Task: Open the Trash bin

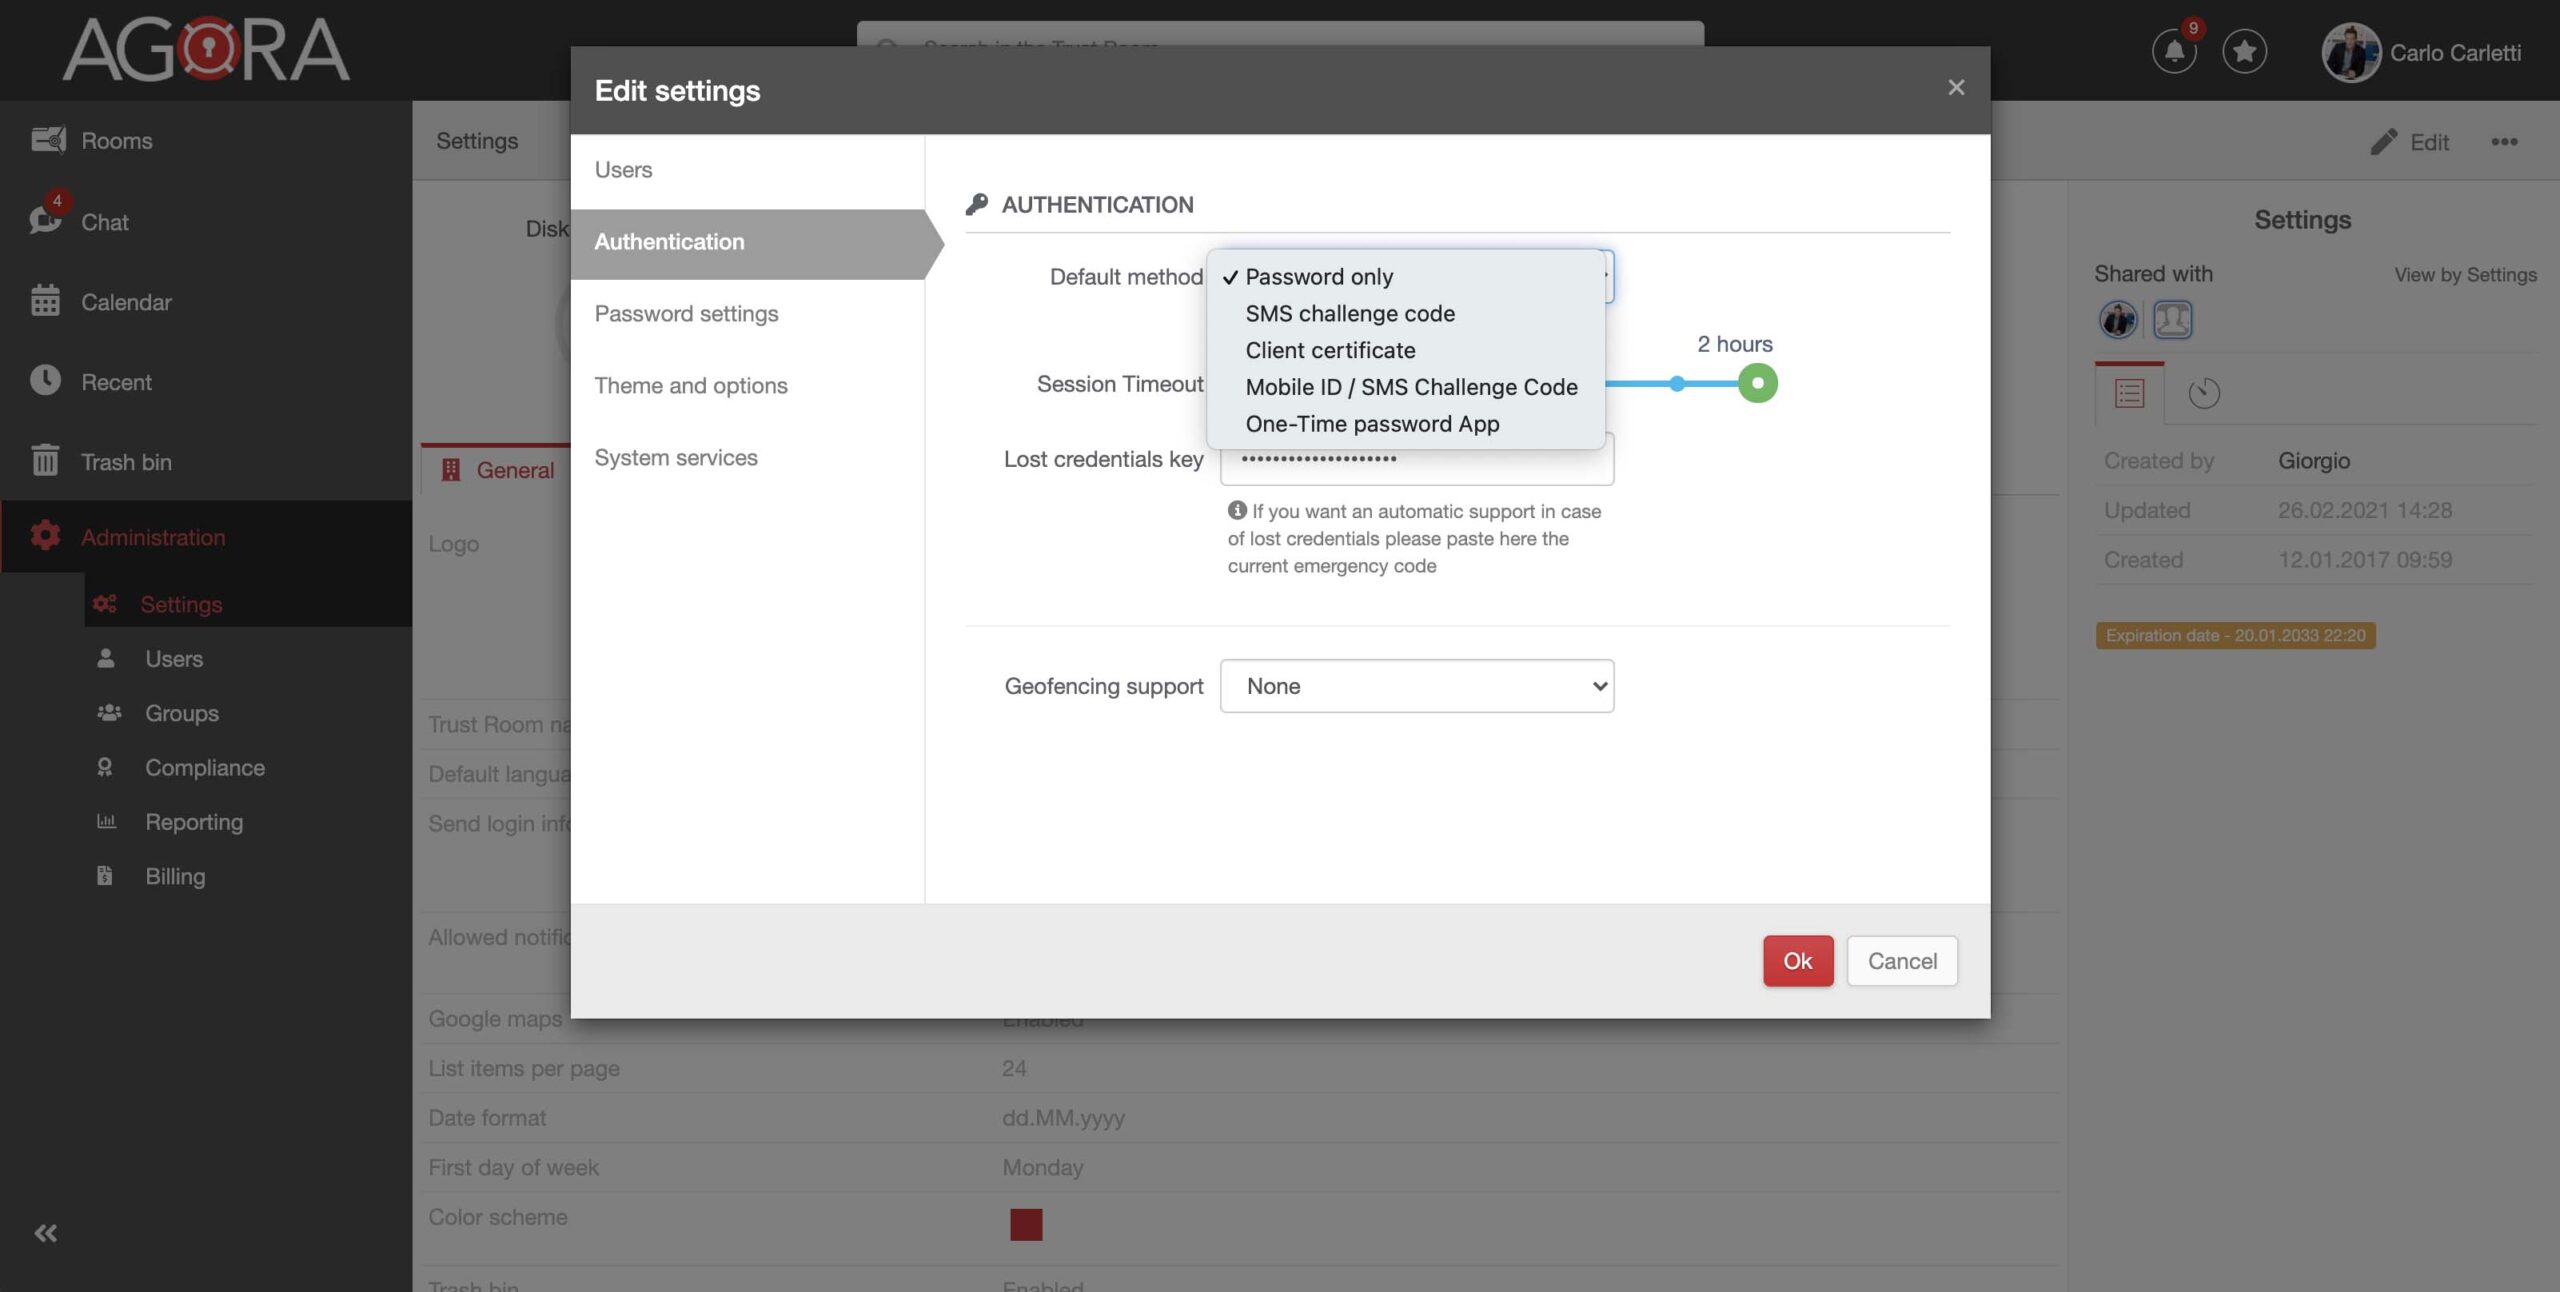Action: tap(124, 462)
